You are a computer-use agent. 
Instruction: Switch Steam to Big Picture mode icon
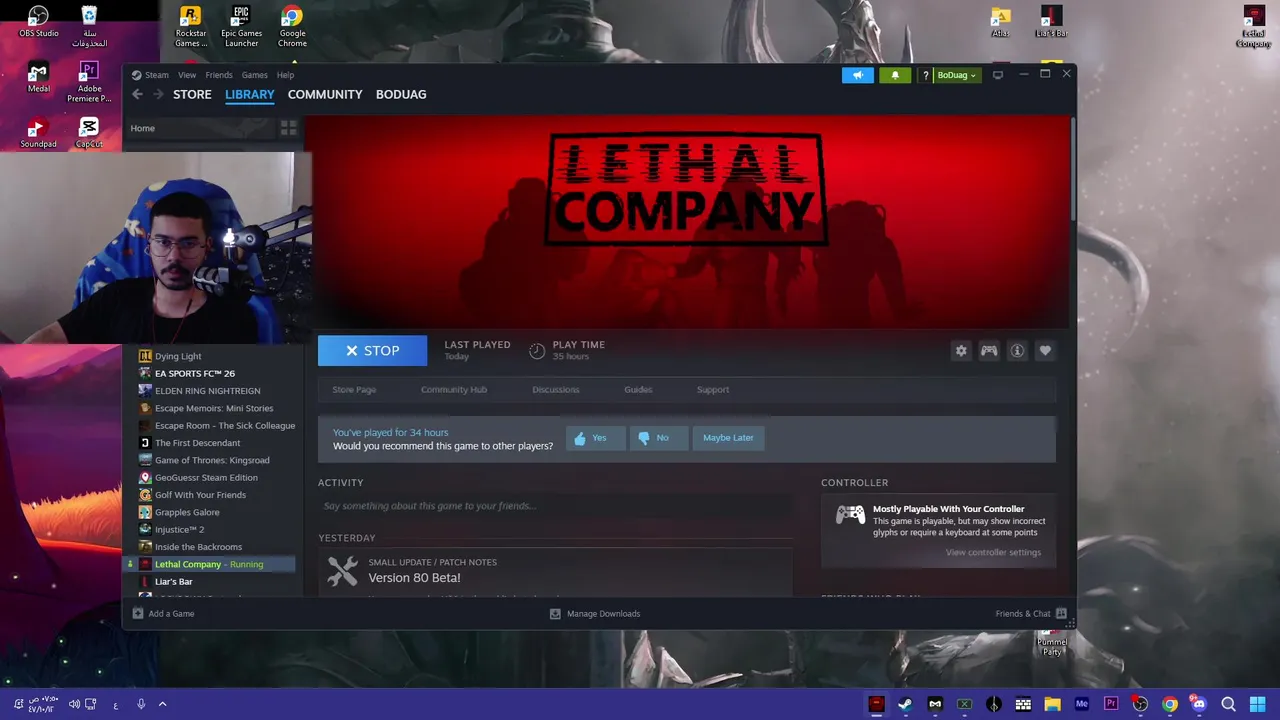click(998, 75)
